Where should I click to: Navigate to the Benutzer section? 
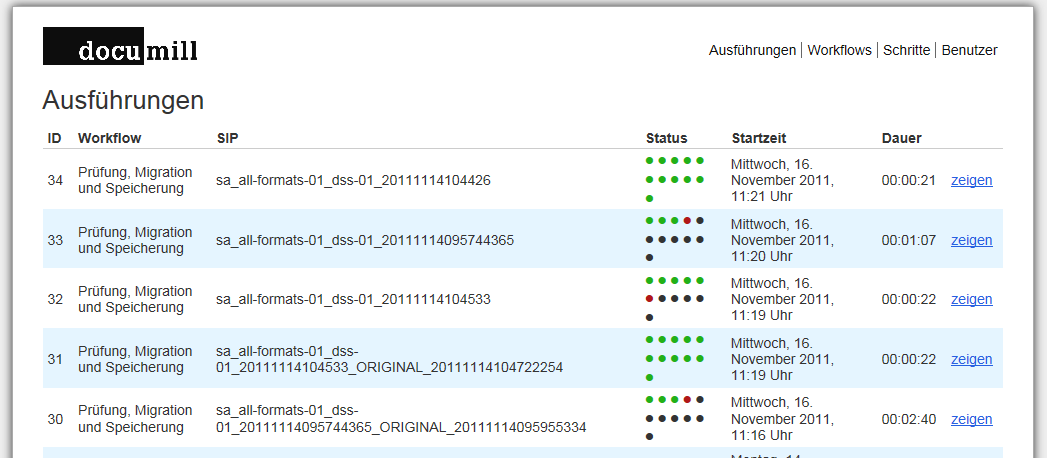[x=969, y=50]
